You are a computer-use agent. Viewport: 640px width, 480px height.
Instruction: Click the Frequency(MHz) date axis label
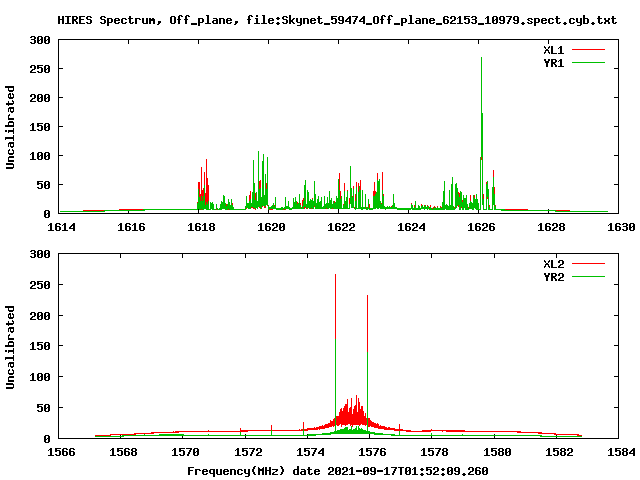pyautogui.click(x=338, y=471)
